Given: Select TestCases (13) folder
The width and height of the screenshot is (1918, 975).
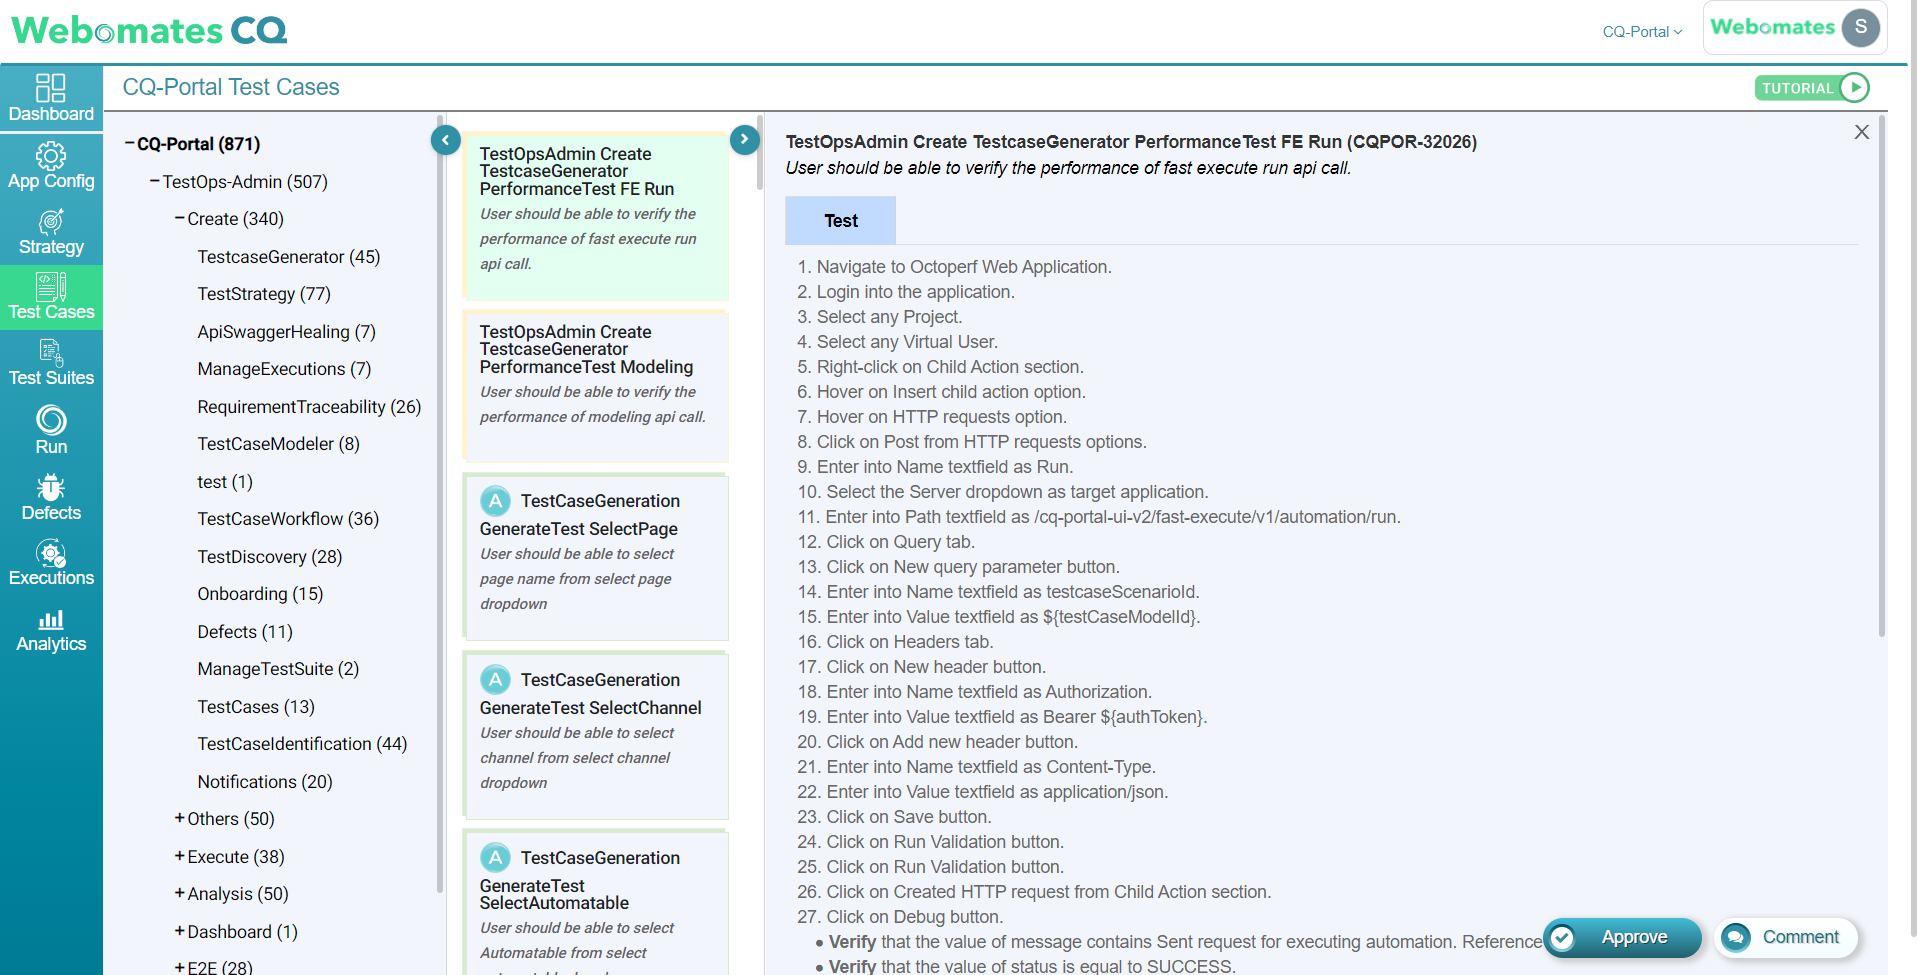Looking at the screenshot, I should pyautogui.click(x=256, y=707).
